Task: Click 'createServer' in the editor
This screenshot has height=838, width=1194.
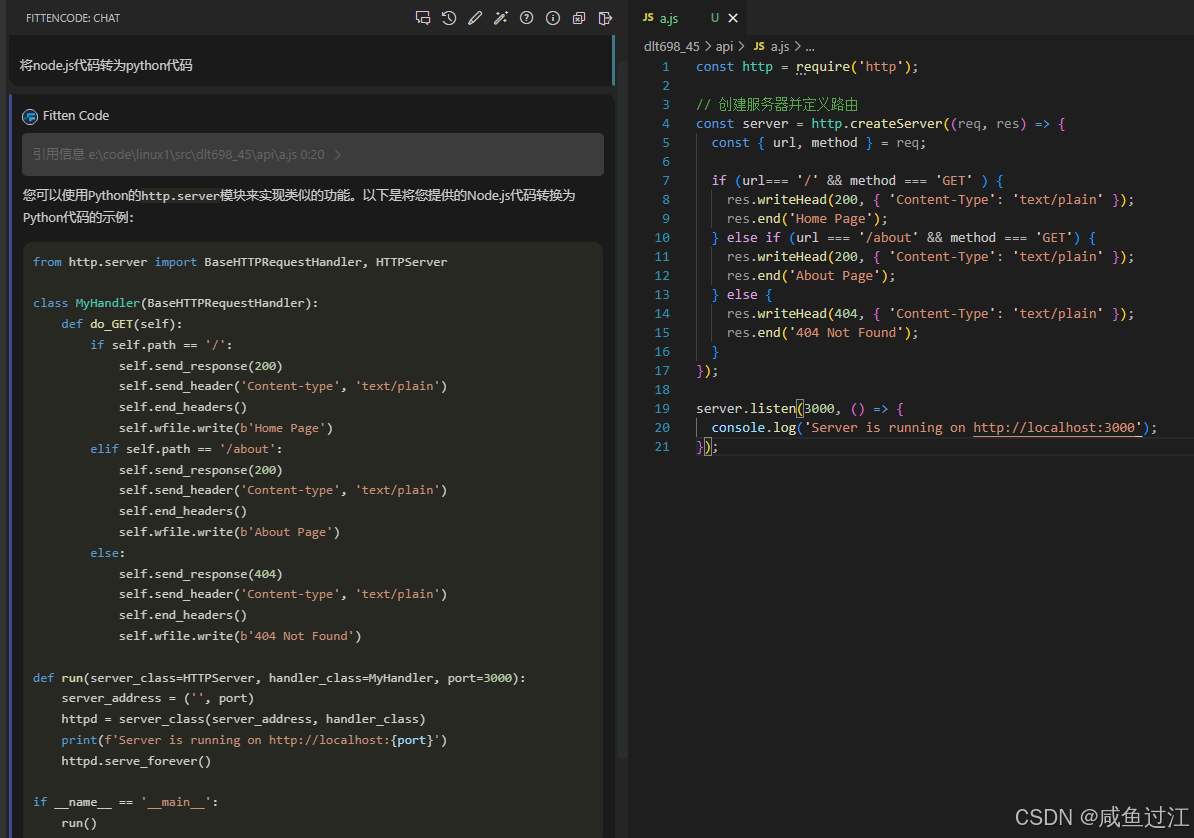Action: click(896, 123)
